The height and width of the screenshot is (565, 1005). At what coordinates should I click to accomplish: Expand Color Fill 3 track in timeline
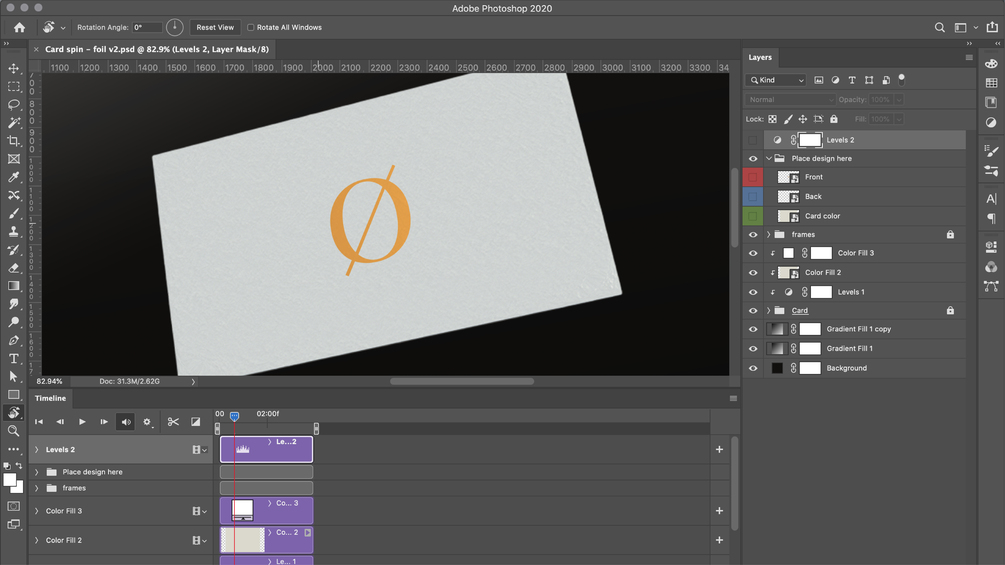coord(37,511)
